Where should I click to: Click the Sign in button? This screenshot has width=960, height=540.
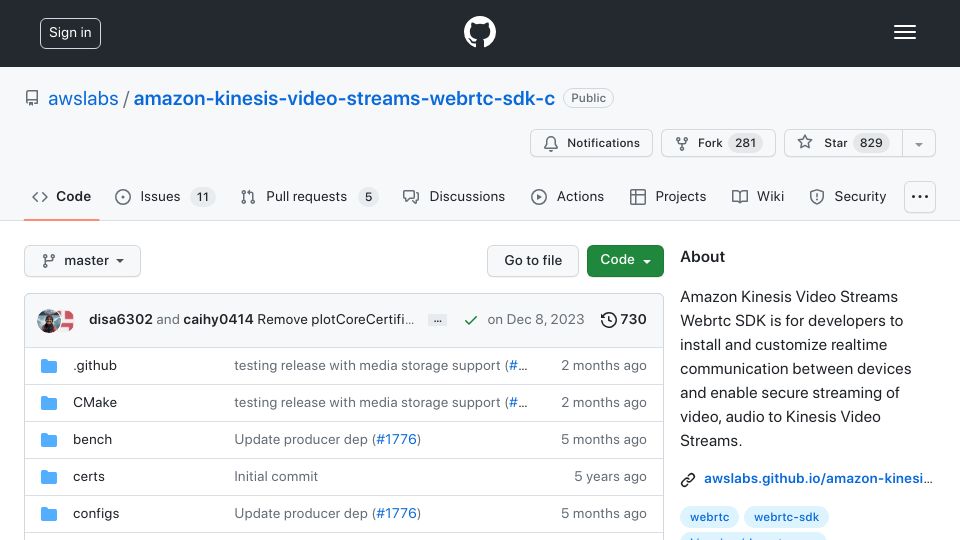pos(70,33)
